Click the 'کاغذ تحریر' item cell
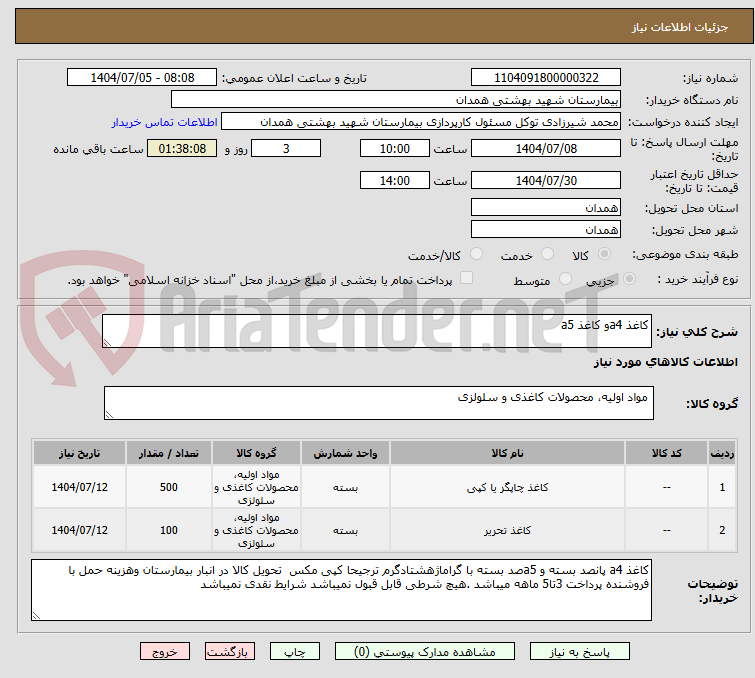Viewport: 755px width, 678px height. pos(508,530)
